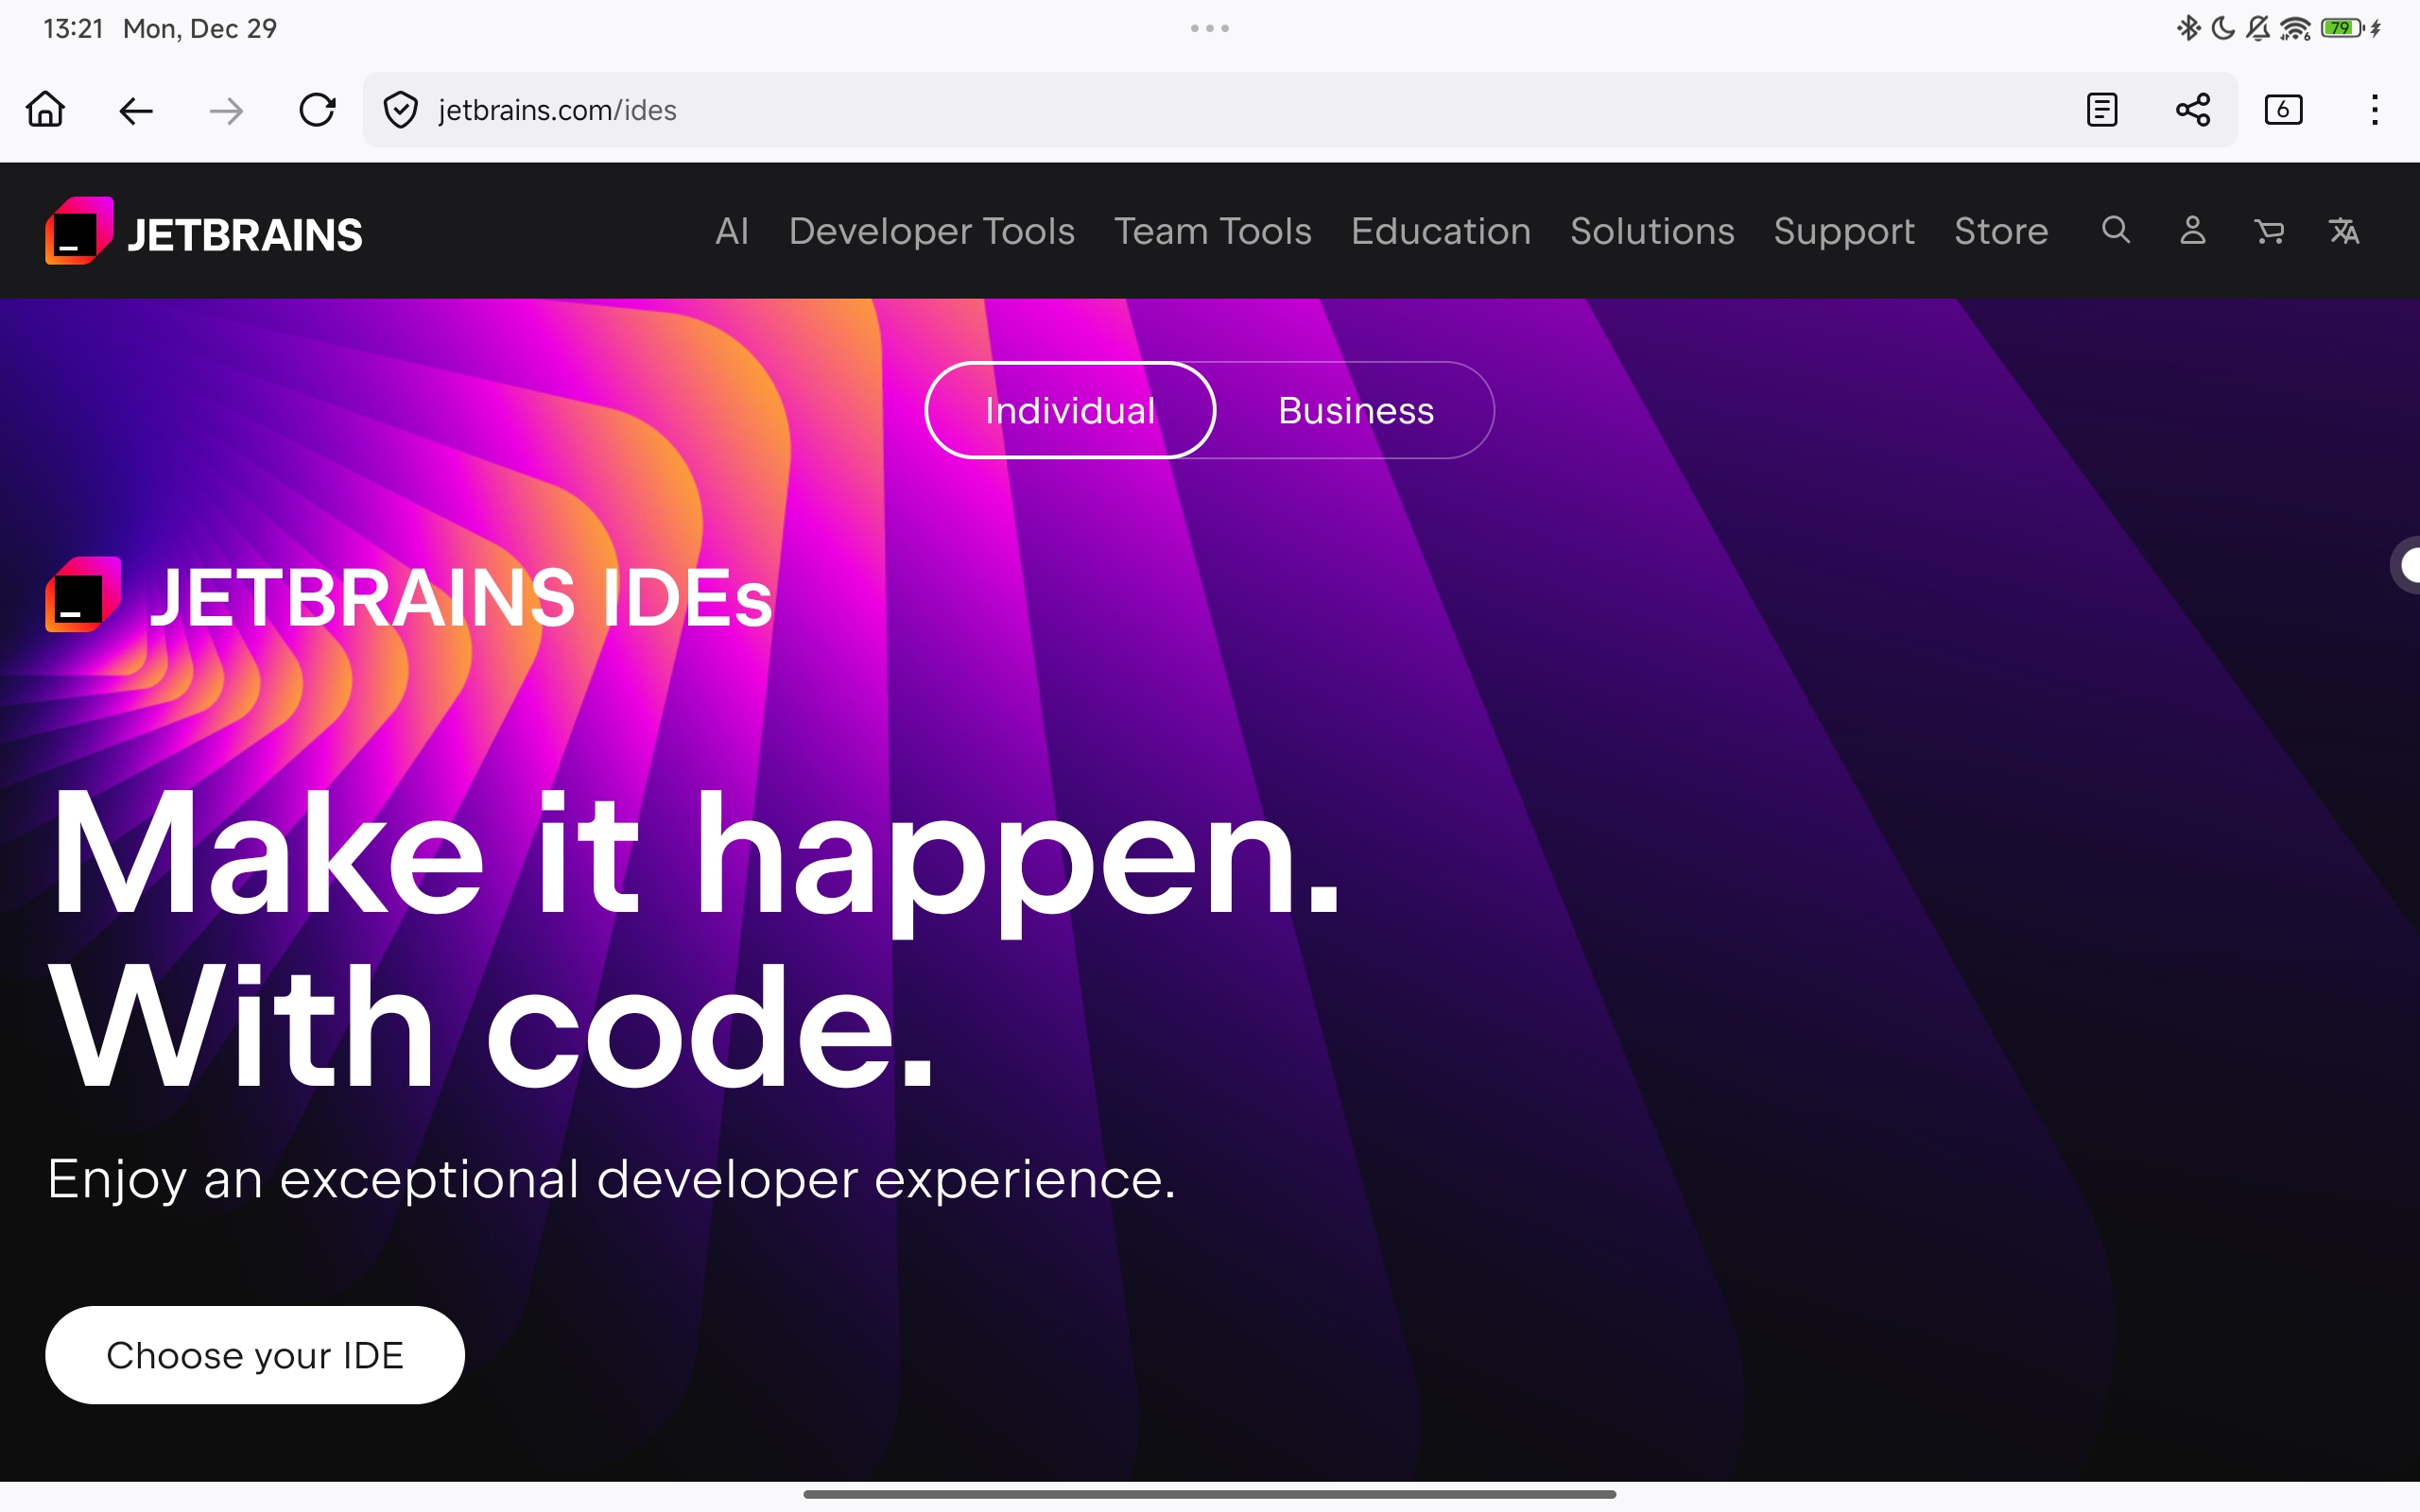The height and width of the screenshot is (1512, 2420).
Task: Share the current page
Action: pos(2194,109)
